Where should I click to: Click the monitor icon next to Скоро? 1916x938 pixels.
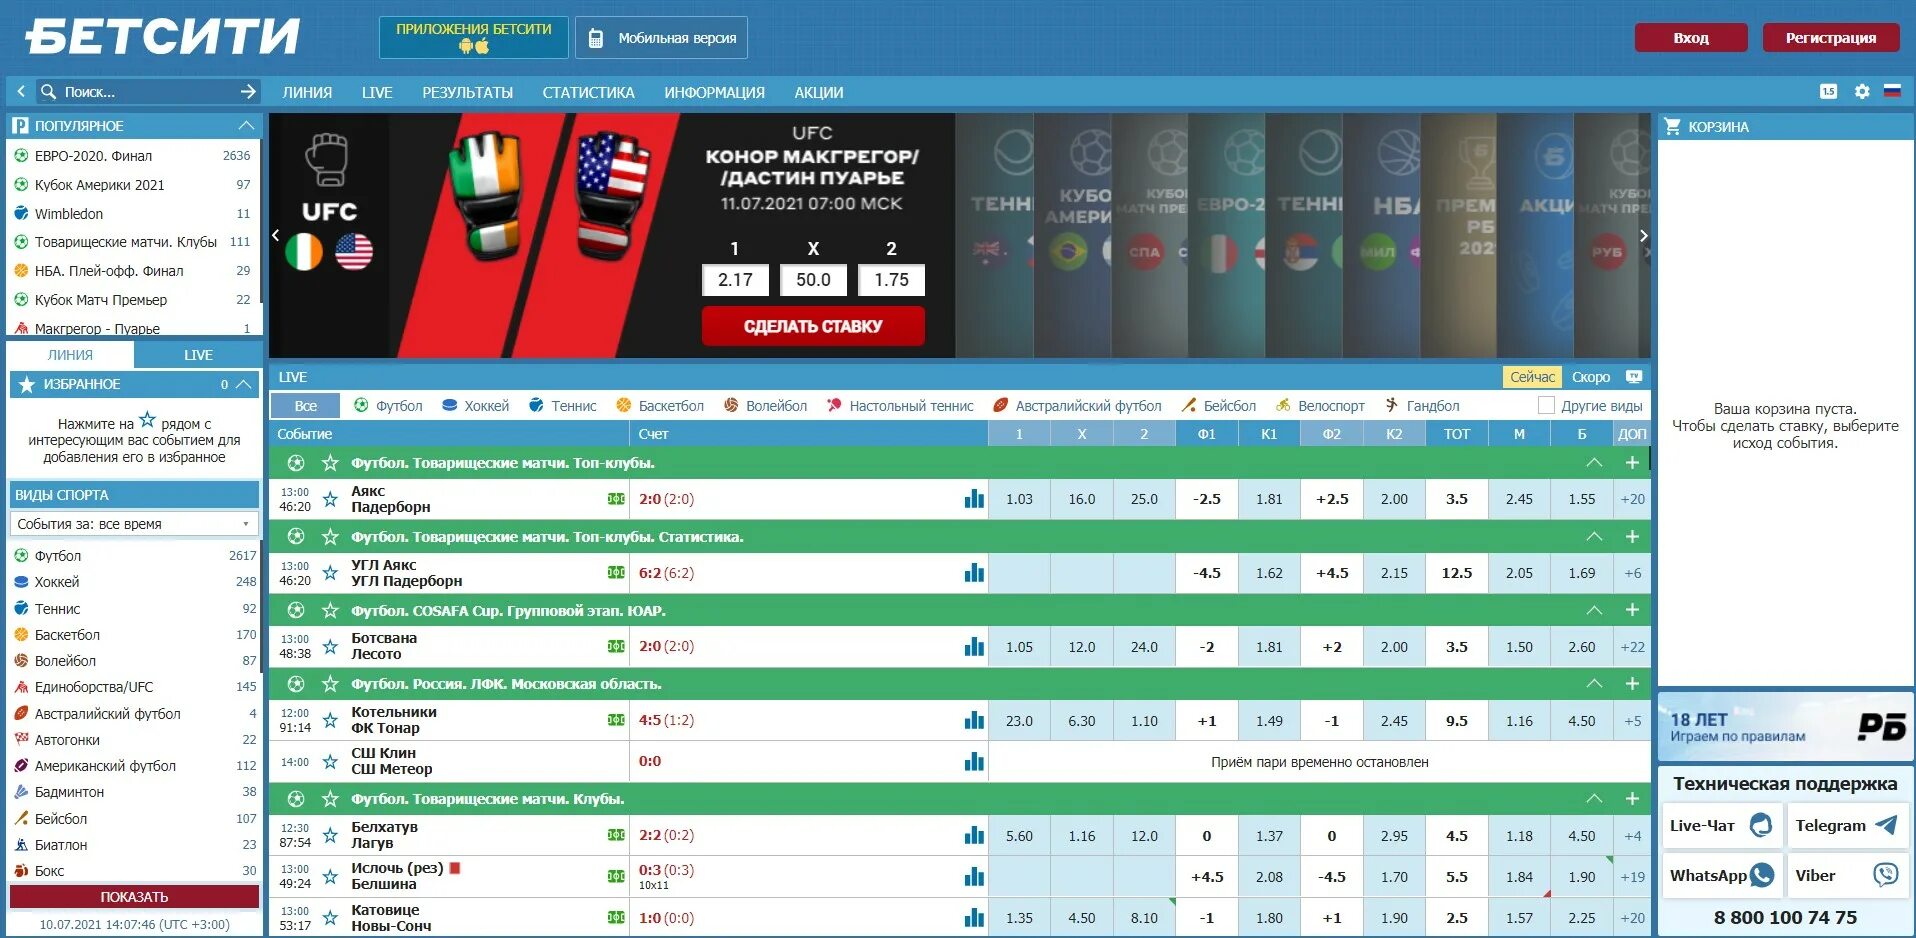[1634, 377]
